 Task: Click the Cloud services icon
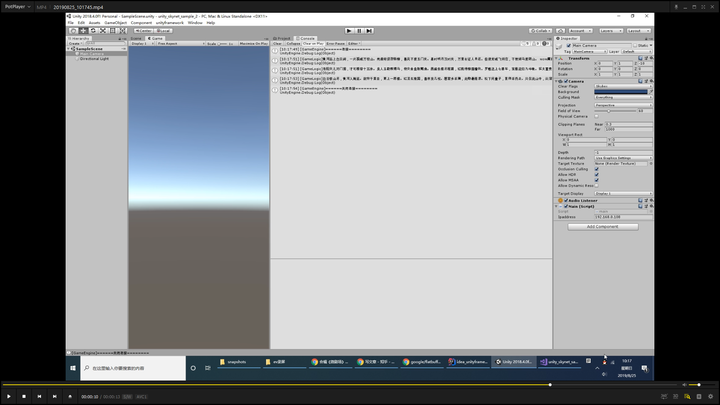tap(562, 30)
